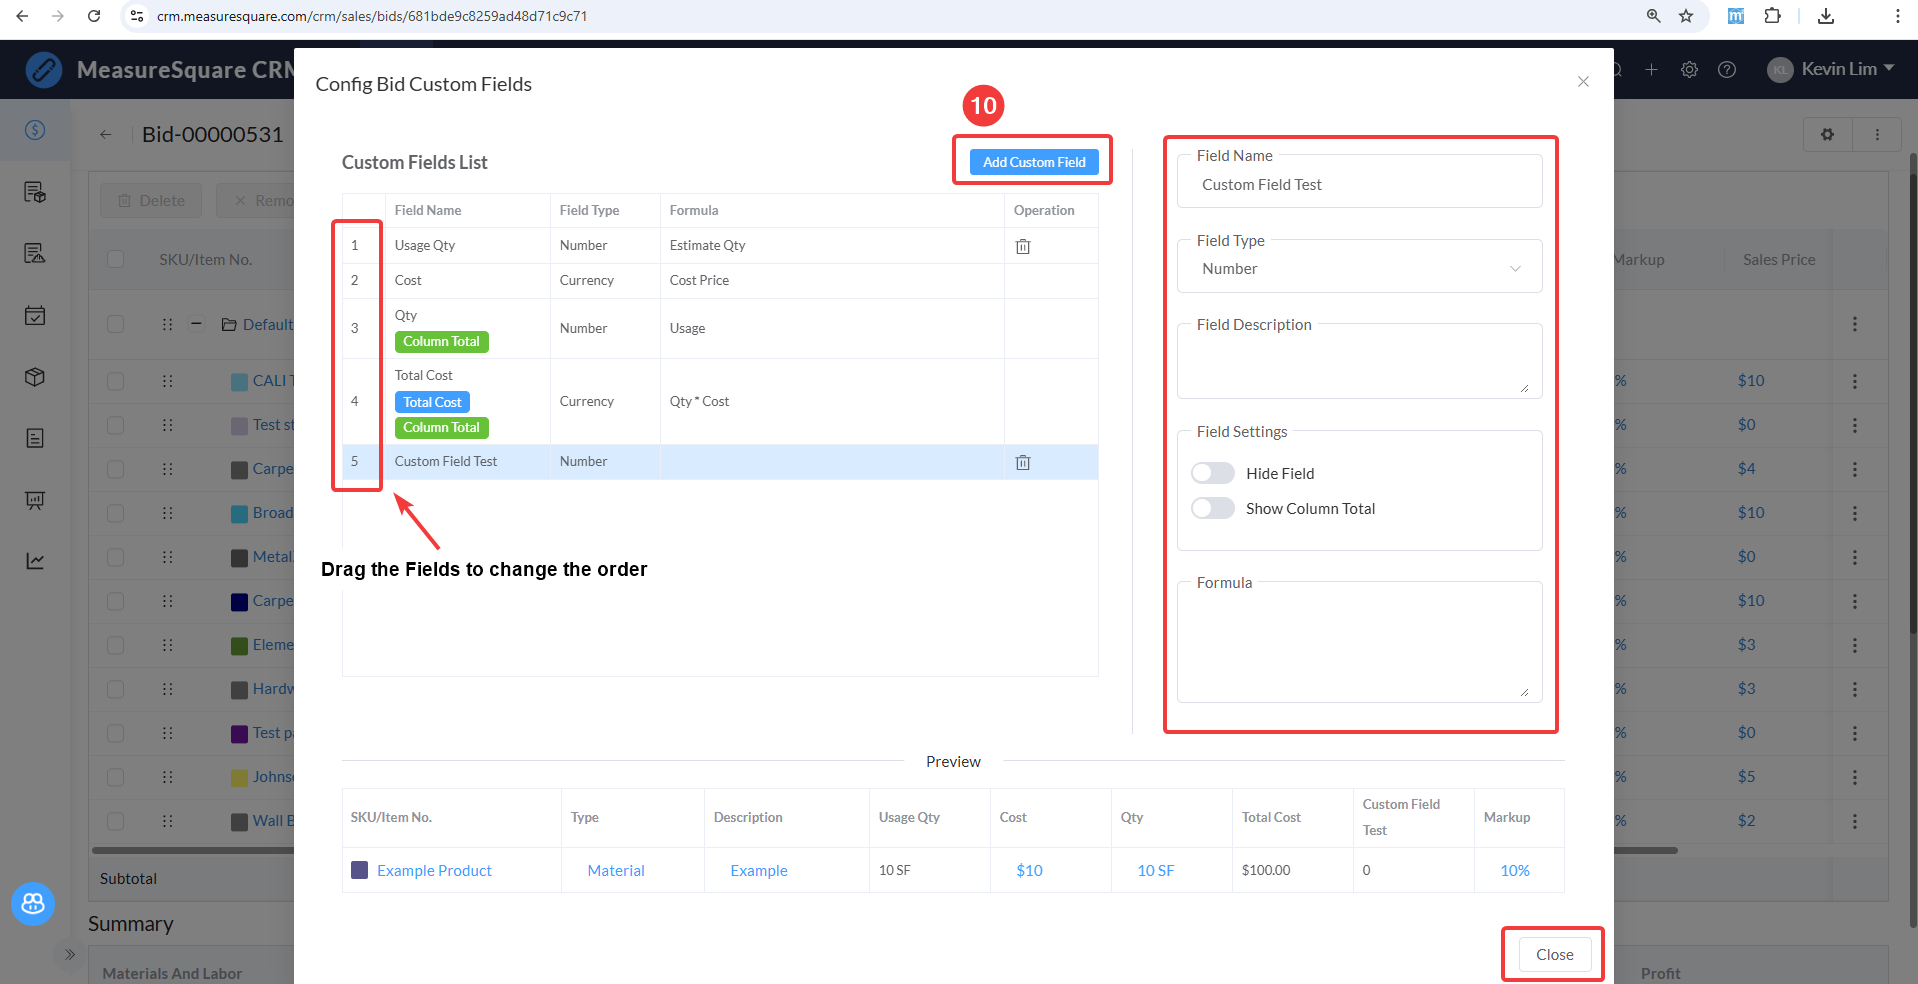The width and height of the screenshot is (1918, 984).
Task: Click the Example description link
Action: (759, 871)
